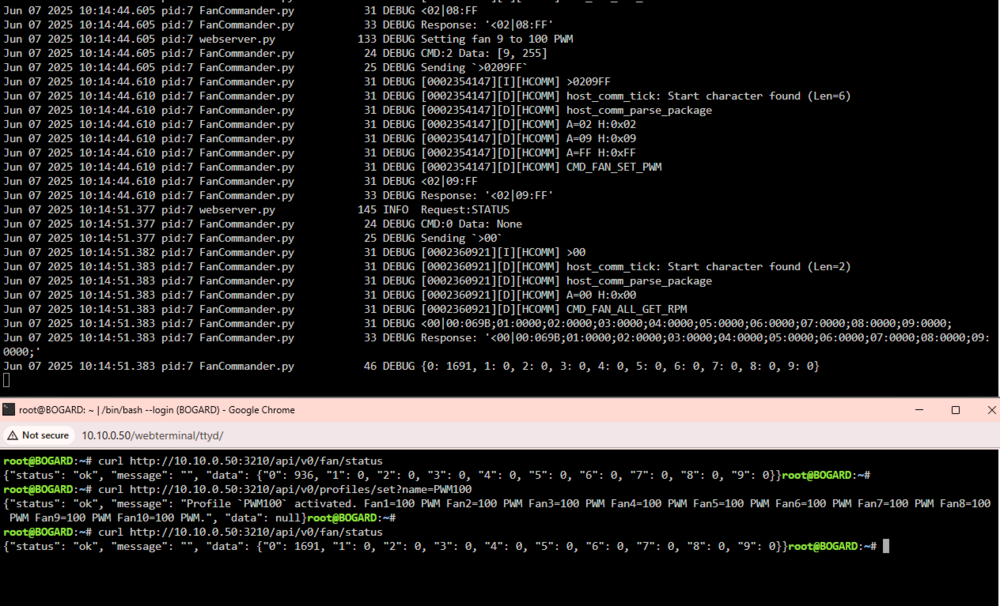Click the blinking cursor at the last bash prompt
Viewport: 1000px width, 606px height.
point(886,546)
